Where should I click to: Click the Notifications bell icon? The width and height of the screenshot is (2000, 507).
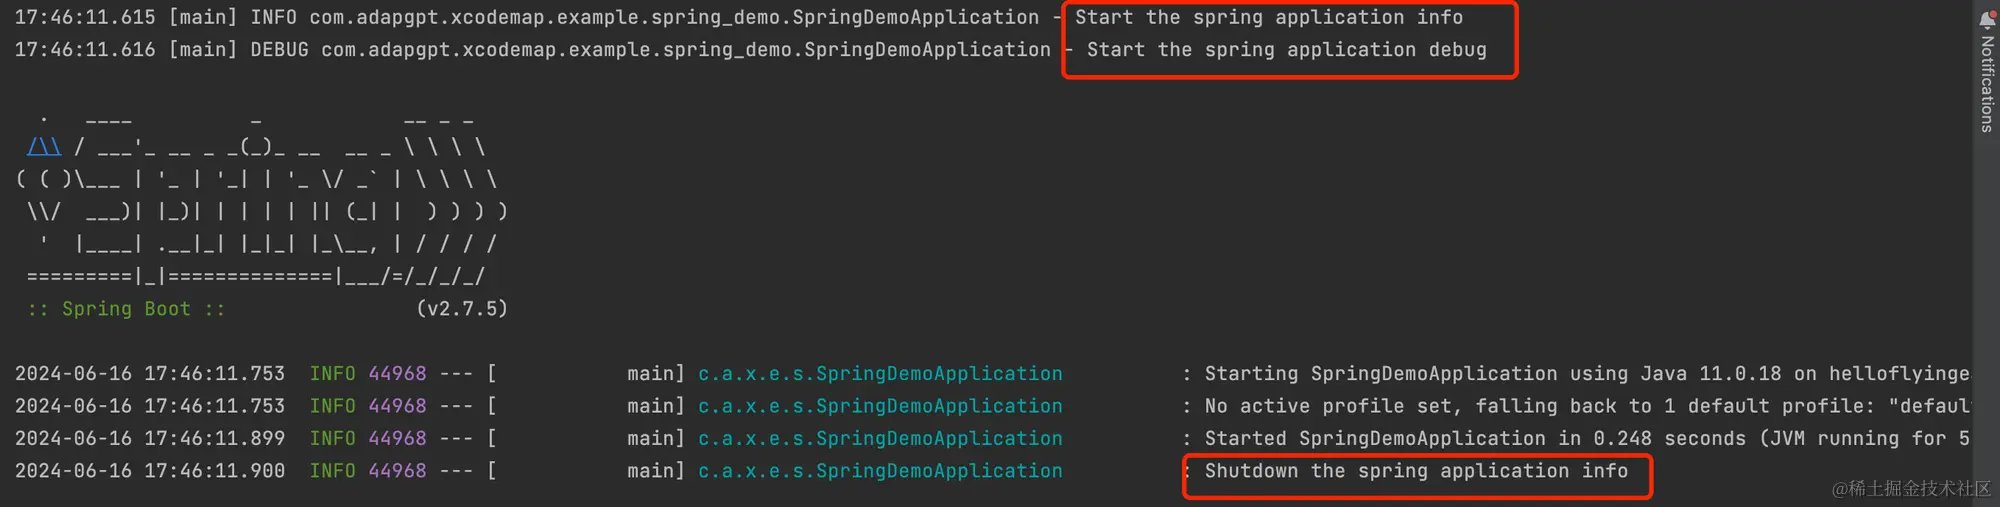point(1987,20)
